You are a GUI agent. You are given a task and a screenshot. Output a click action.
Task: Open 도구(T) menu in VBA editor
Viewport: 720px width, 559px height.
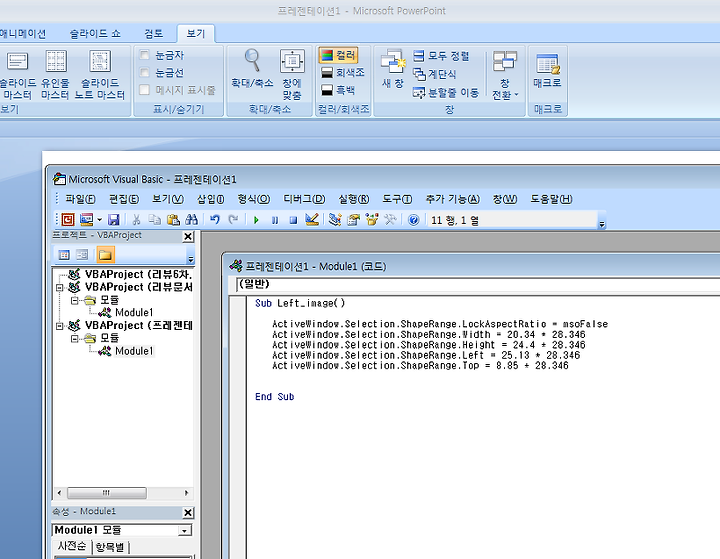[x=397, y=199]
